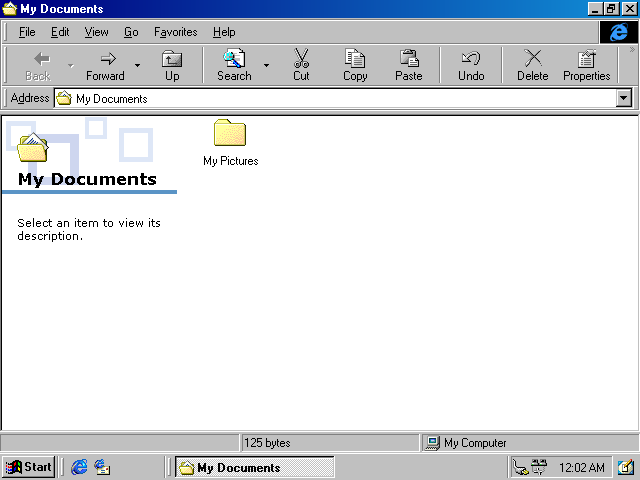Open the Help menu
640x480 pixels.
pos(224,32)
